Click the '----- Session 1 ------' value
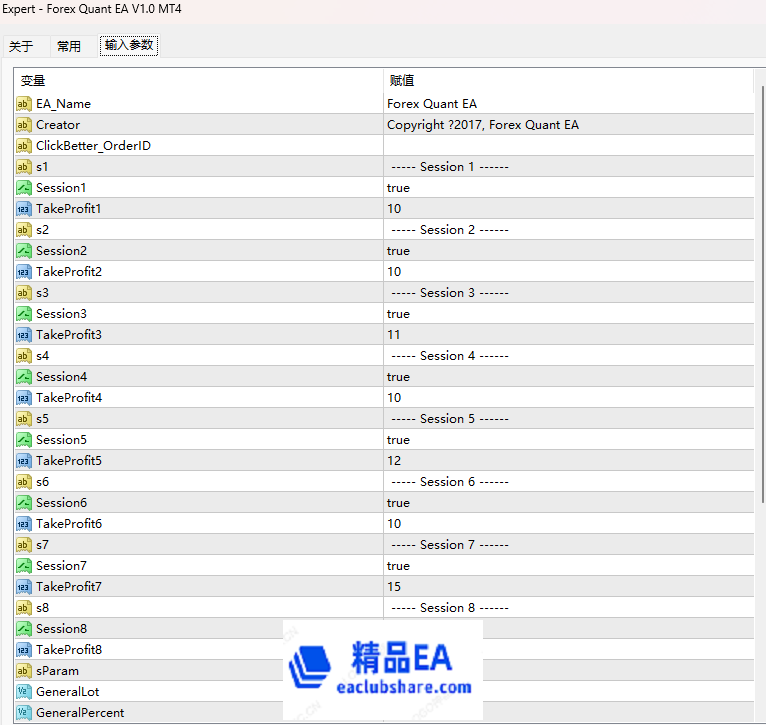766x725 pixels. 450,167
